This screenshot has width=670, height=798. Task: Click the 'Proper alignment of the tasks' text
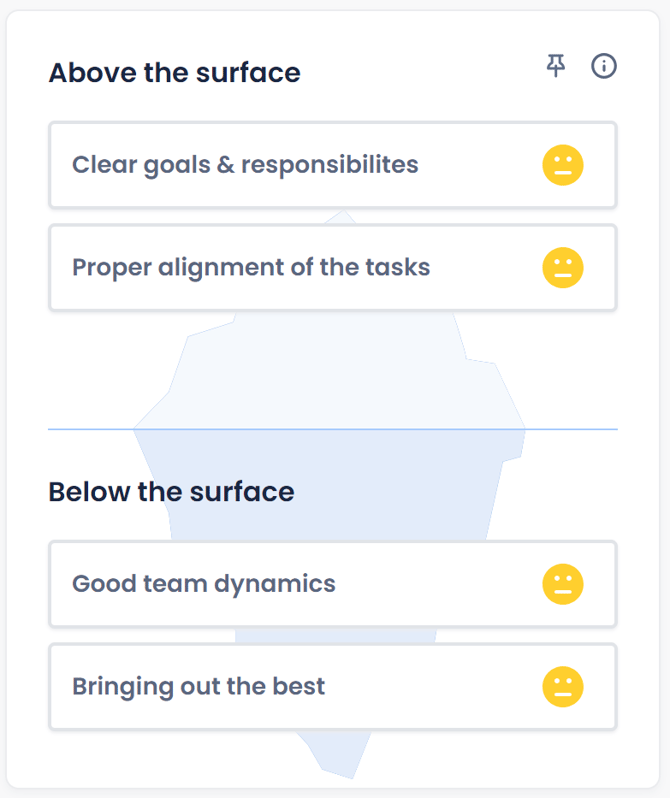(x=251, y=268)
